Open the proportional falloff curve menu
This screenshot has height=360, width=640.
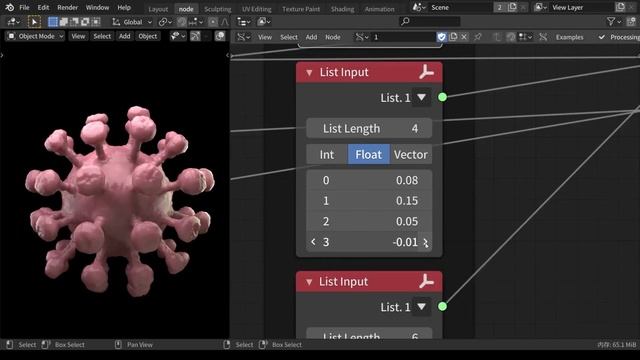tap(224, 22)
